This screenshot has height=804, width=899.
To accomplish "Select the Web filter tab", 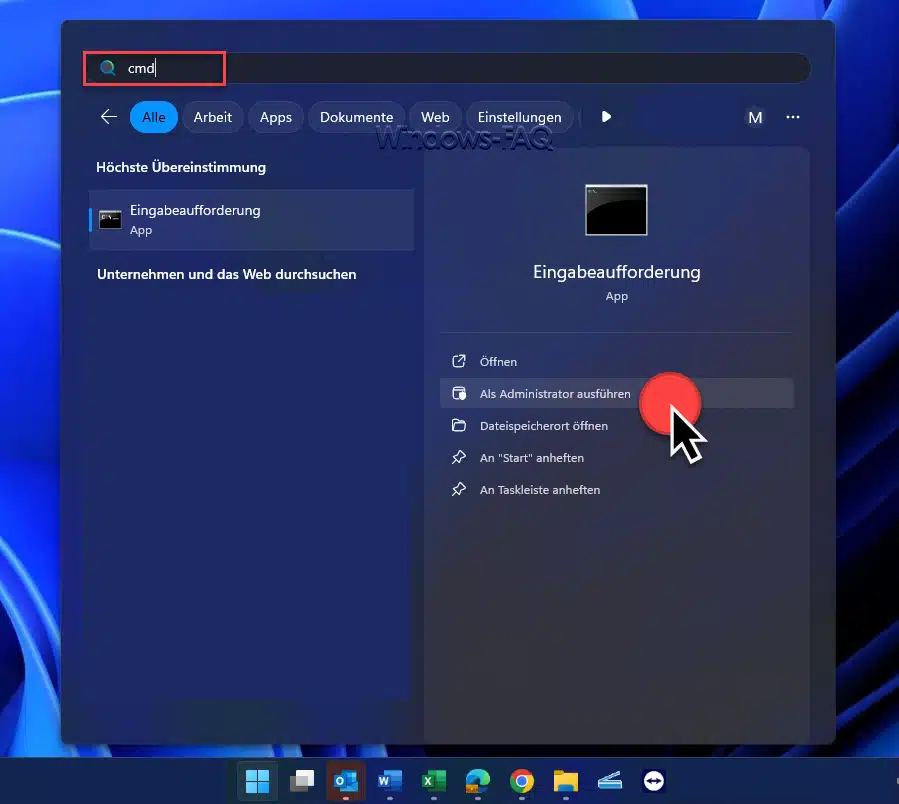I will (435, 117).
